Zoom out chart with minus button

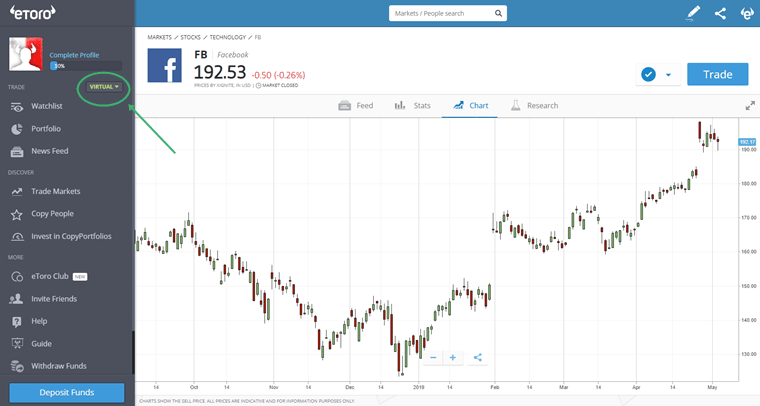point(433,358)
